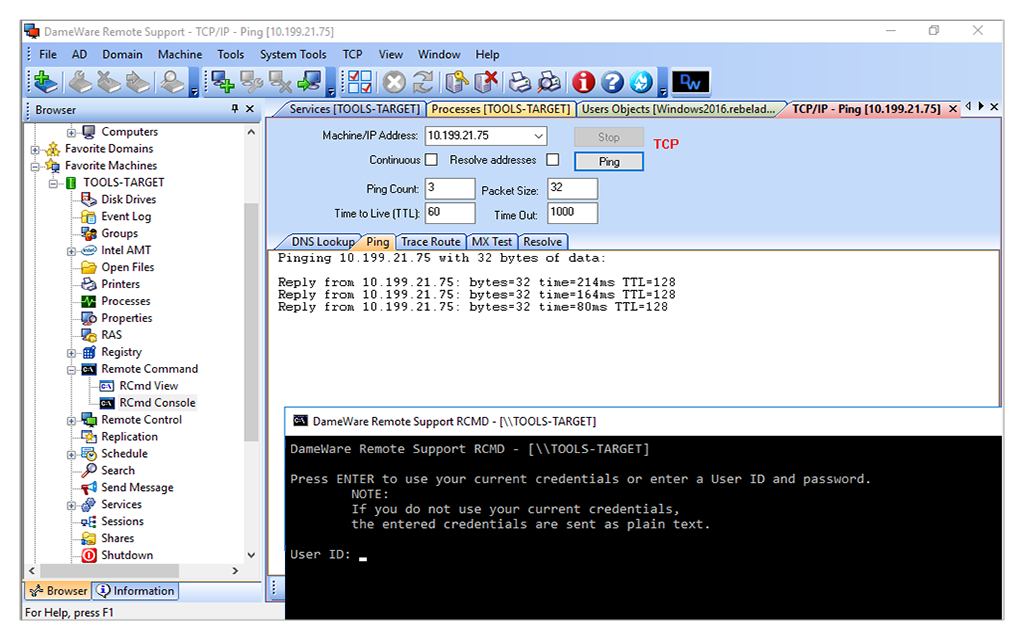Expand the Schedule tree node
The width and height of the screenshot is (1024, 640).
[71, 455]
